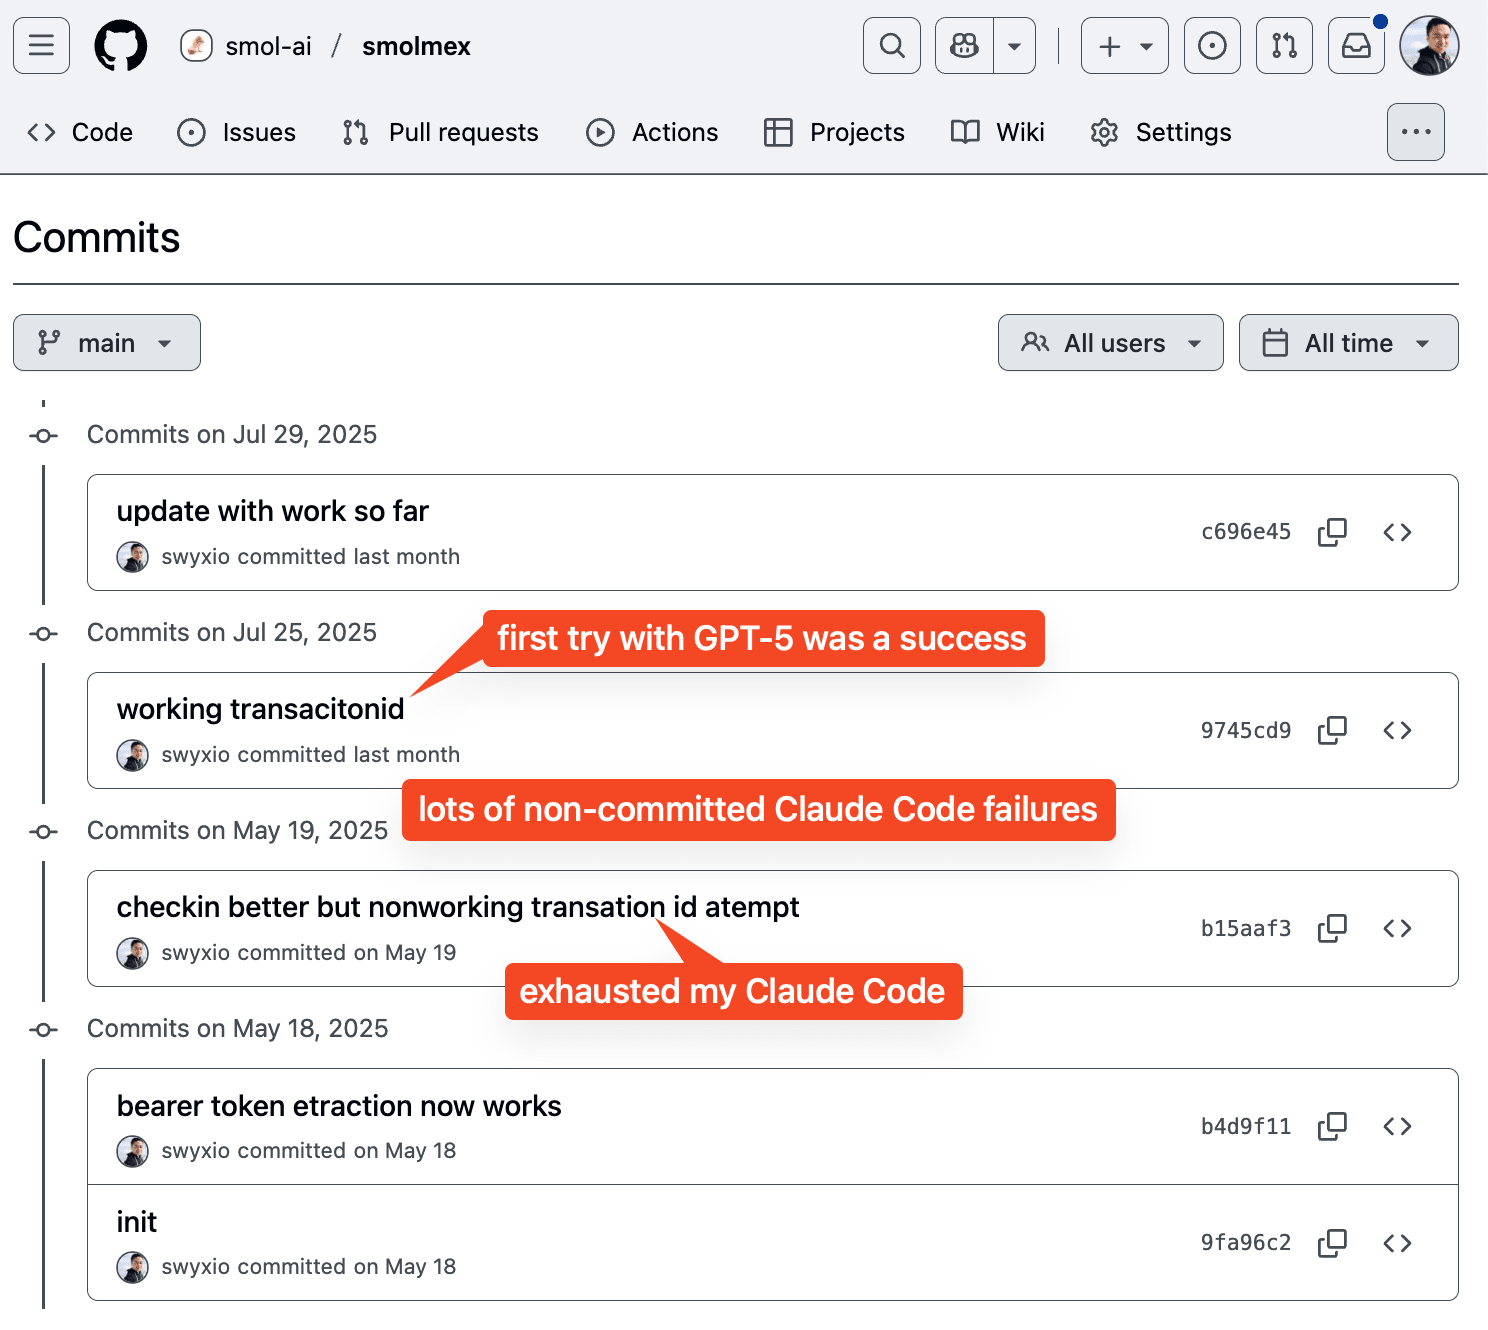Open commit 'bearer token etraction now works'
1488x1330 pixels.
pos(339,1106)
